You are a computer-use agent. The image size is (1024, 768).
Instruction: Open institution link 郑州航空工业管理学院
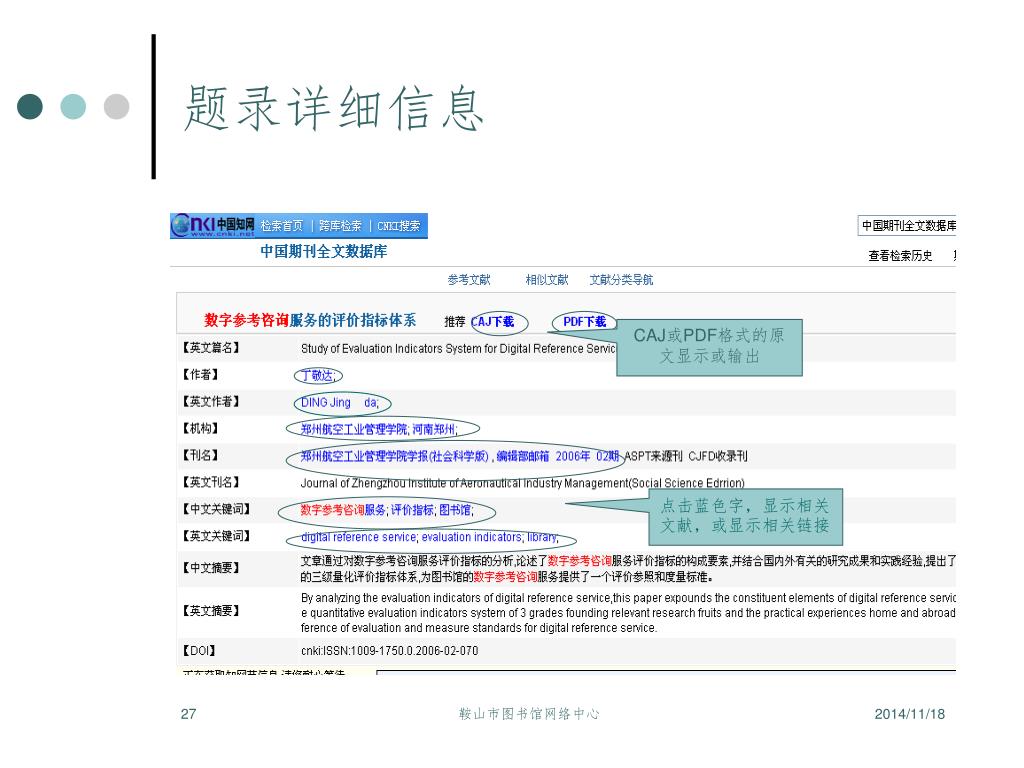point(355,429)
